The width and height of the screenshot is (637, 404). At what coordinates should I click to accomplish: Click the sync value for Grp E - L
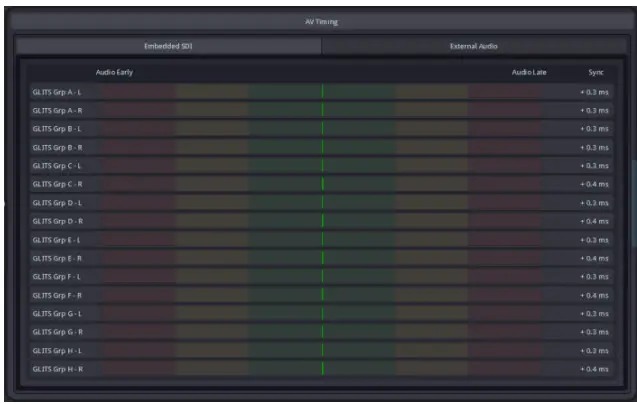click(x=594, y=240)
